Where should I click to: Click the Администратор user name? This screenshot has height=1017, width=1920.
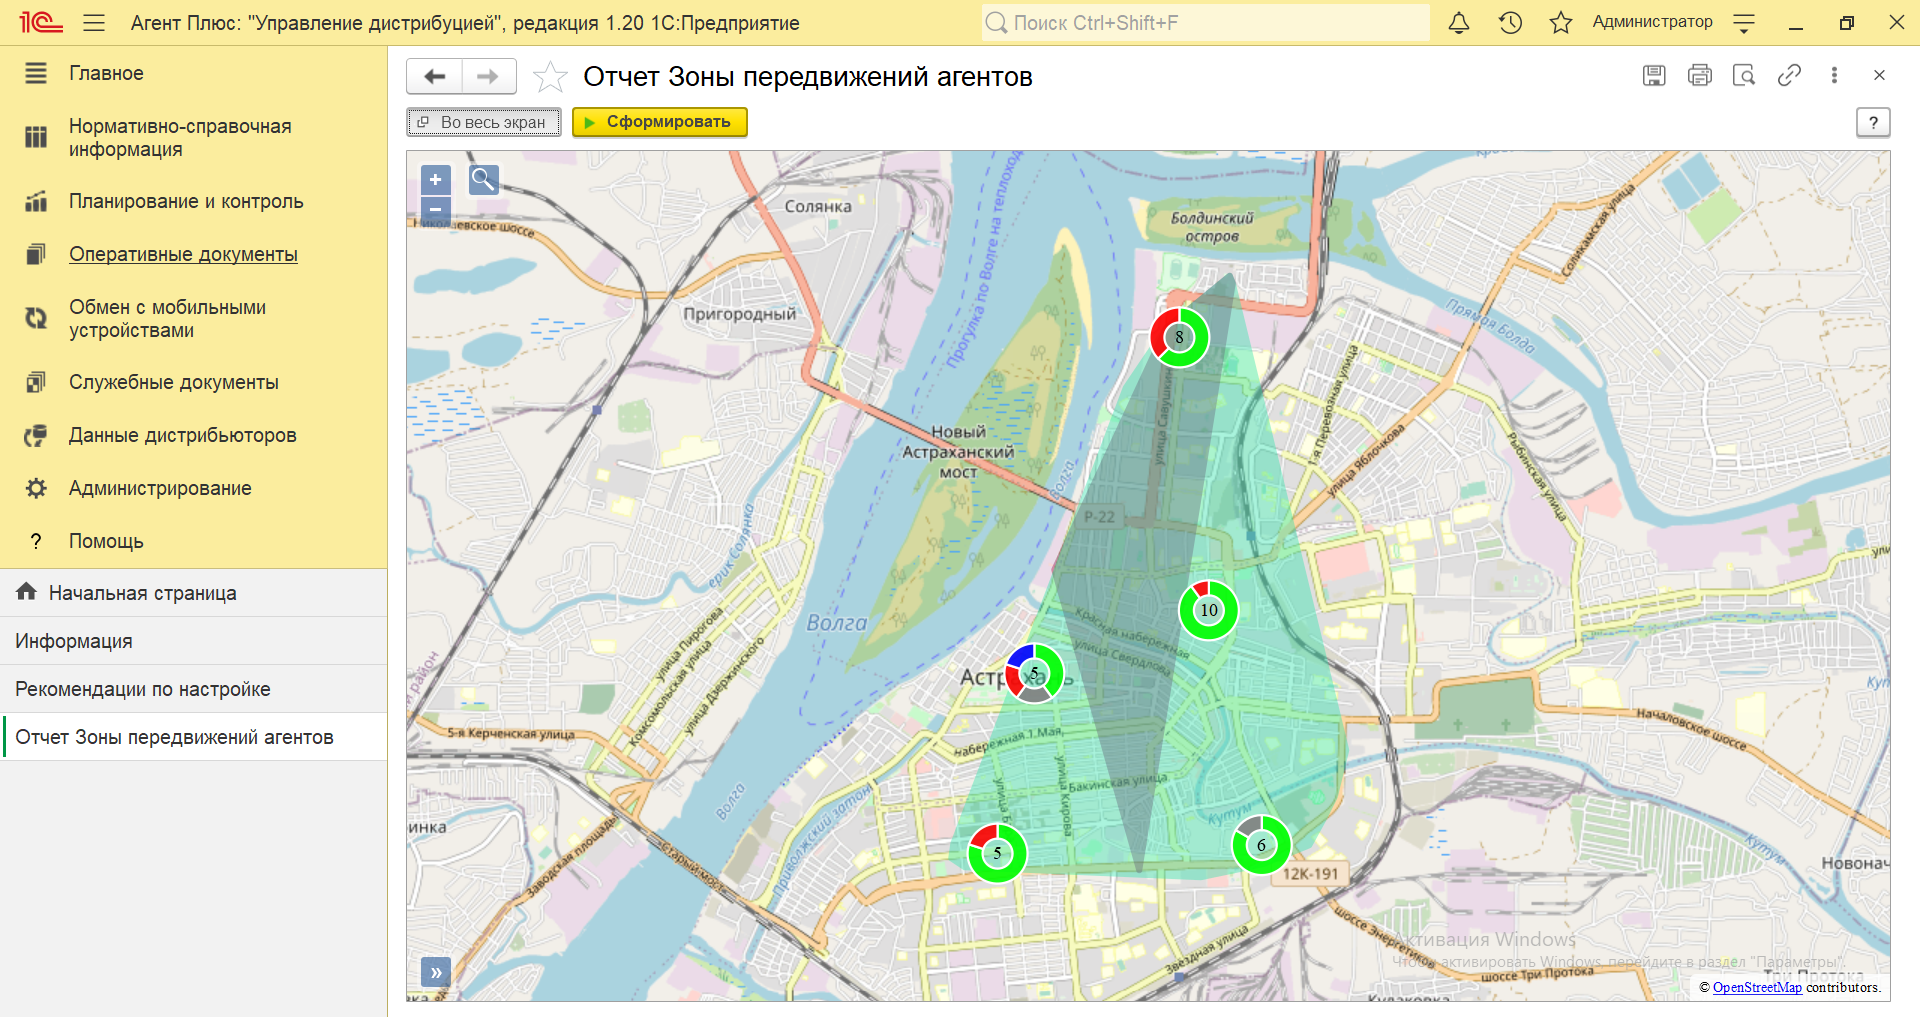pos(1652,22)
